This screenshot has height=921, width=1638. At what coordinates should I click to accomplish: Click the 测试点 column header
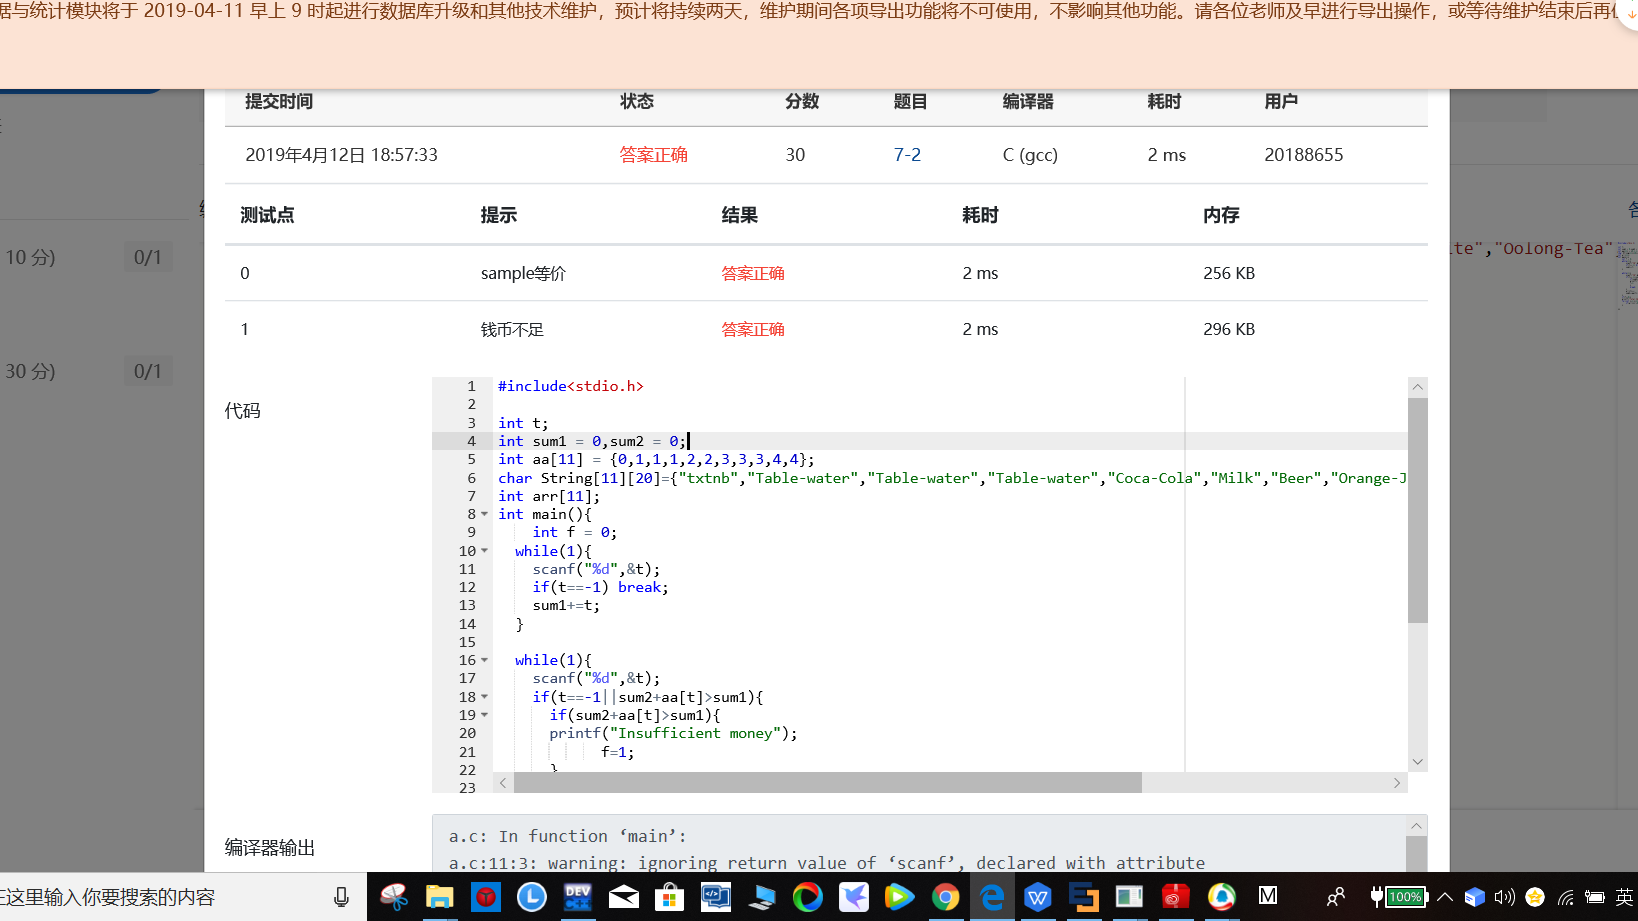coord(267,215)
